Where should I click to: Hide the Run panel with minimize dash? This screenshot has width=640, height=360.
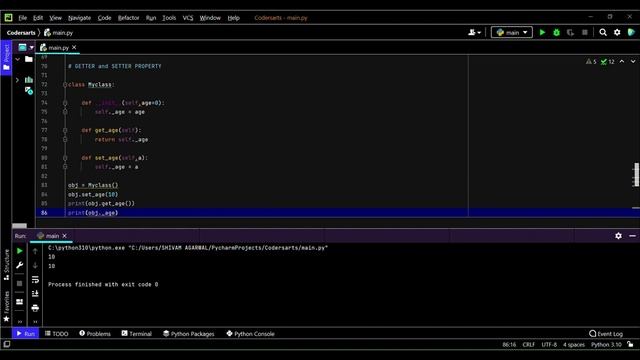point(632,236)
